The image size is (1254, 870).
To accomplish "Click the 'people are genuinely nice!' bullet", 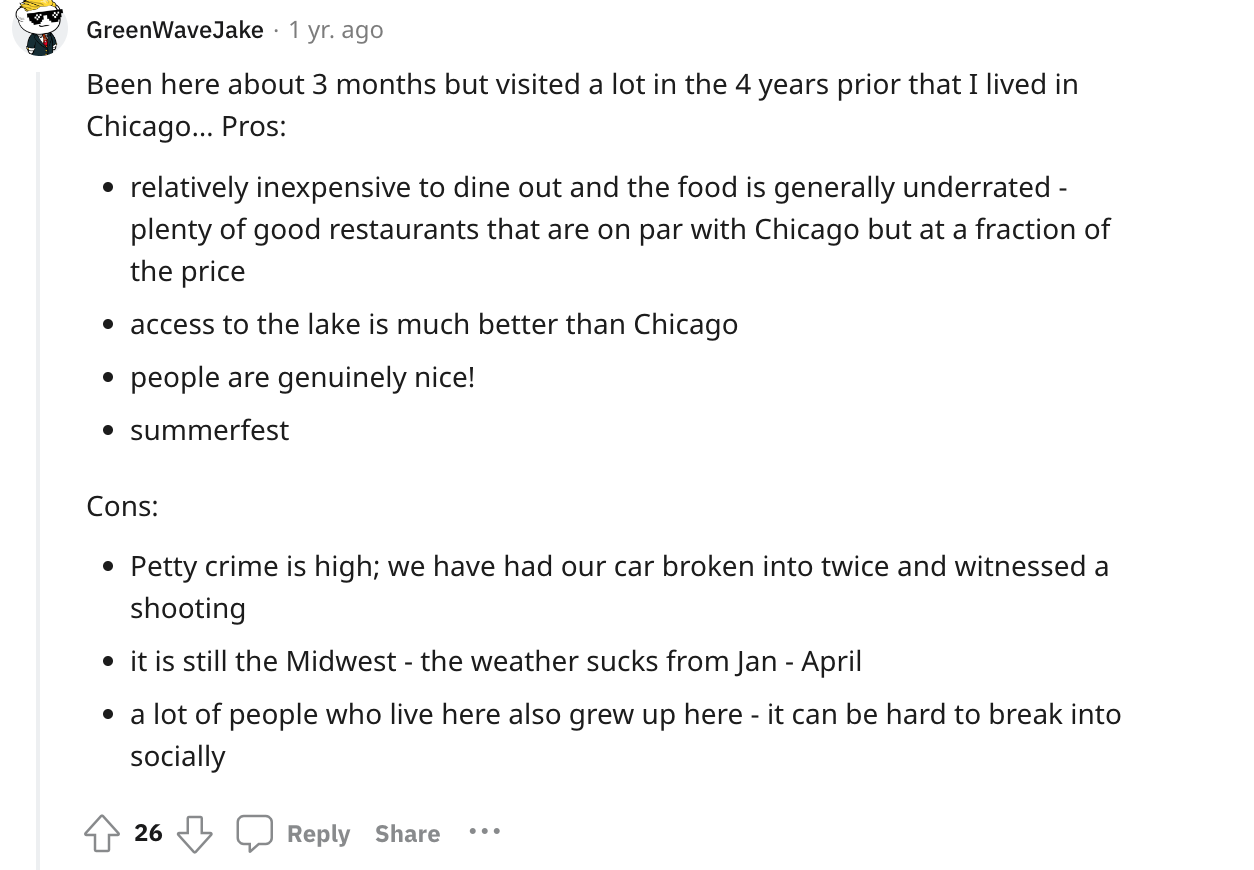I will click(302, 377).
